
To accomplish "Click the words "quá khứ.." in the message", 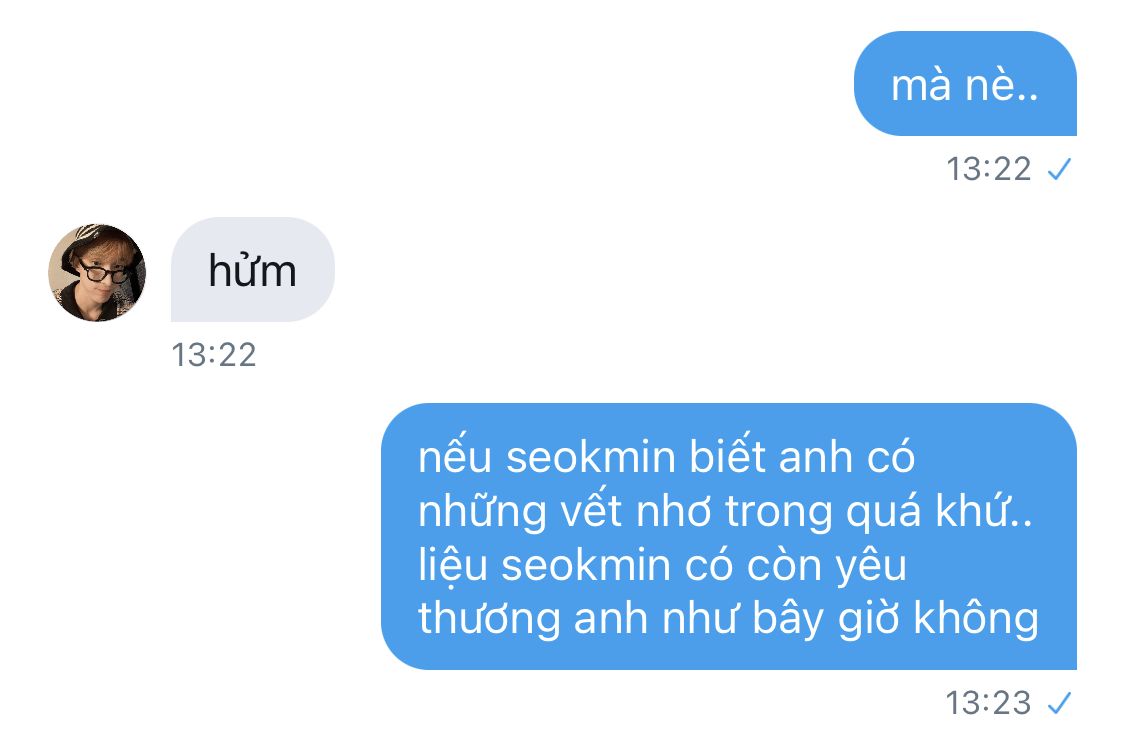I will [940, 512].
